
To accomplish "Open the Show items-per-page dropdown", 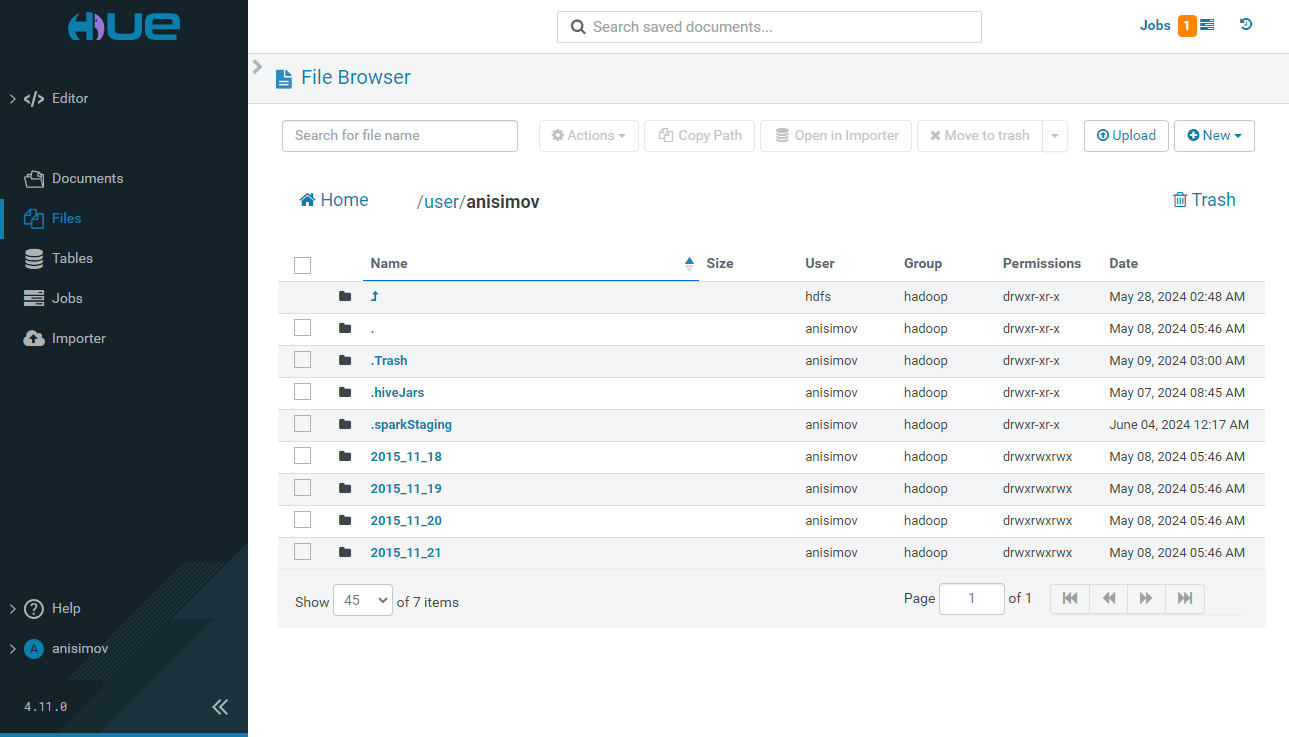I will pyautogui.click(x=363, y=600).
